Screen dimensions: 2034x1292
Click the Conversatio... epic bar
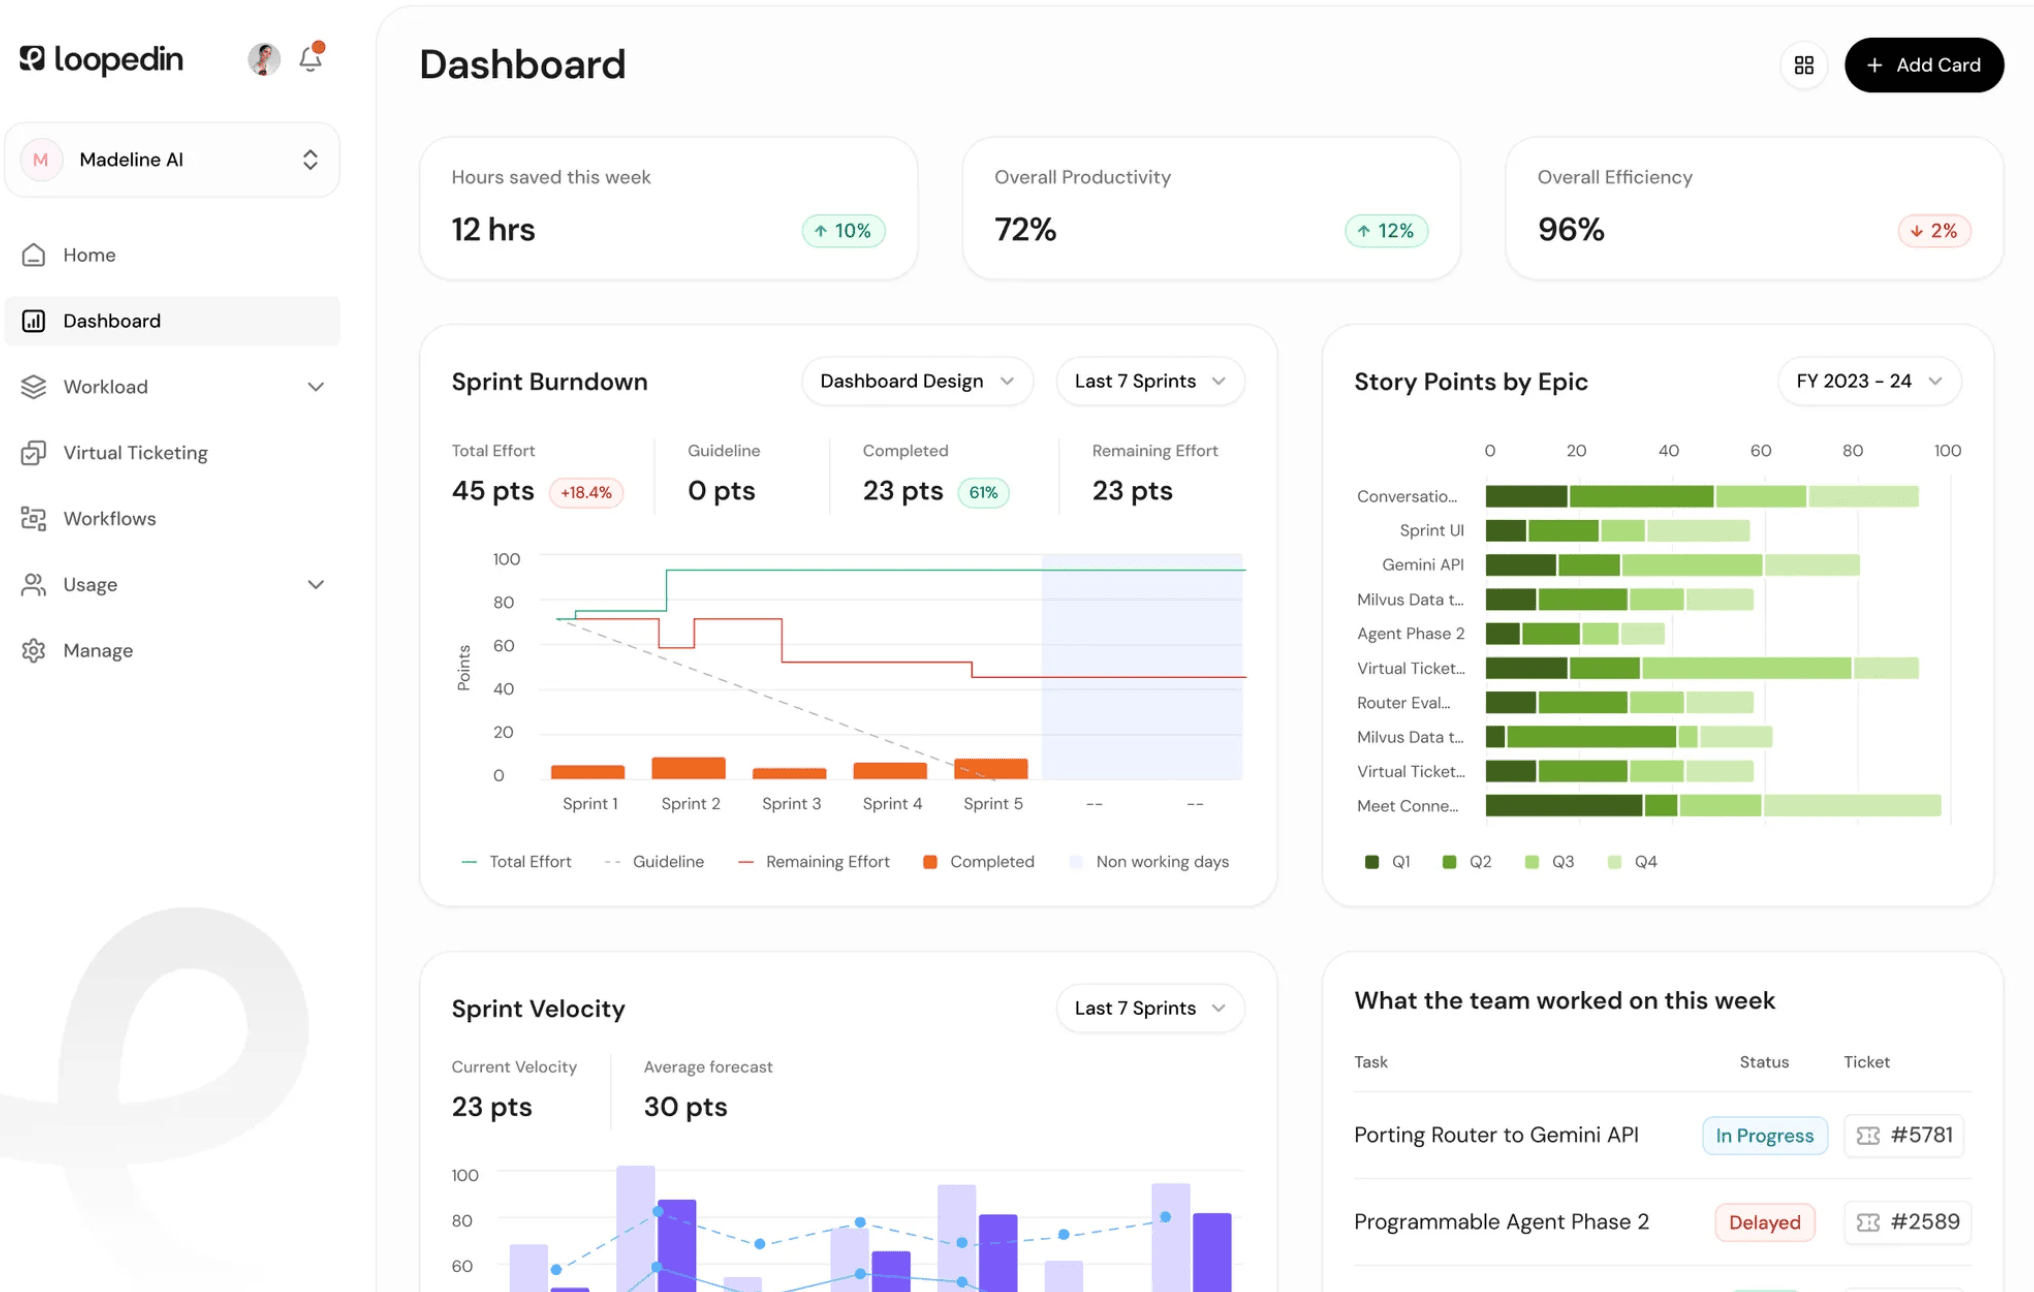pos(1702,496)
